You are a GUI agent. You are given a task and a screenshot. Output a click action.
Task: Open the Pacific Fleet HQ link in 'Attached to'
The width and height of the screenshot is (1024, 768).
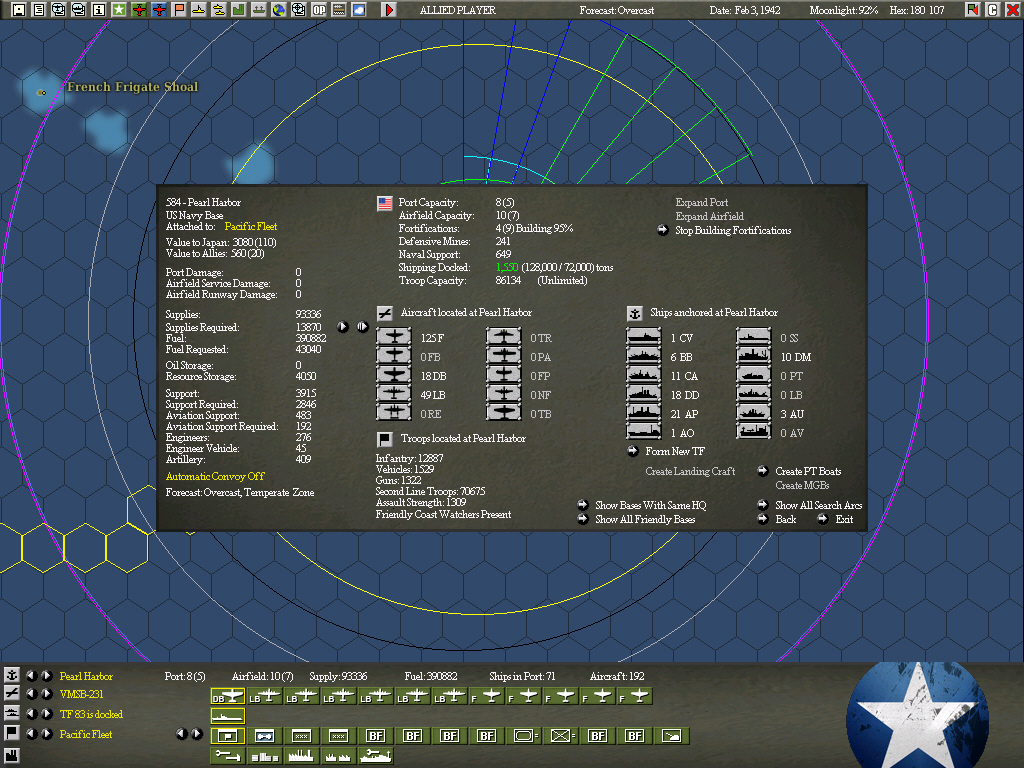click(x=251, y=227)
